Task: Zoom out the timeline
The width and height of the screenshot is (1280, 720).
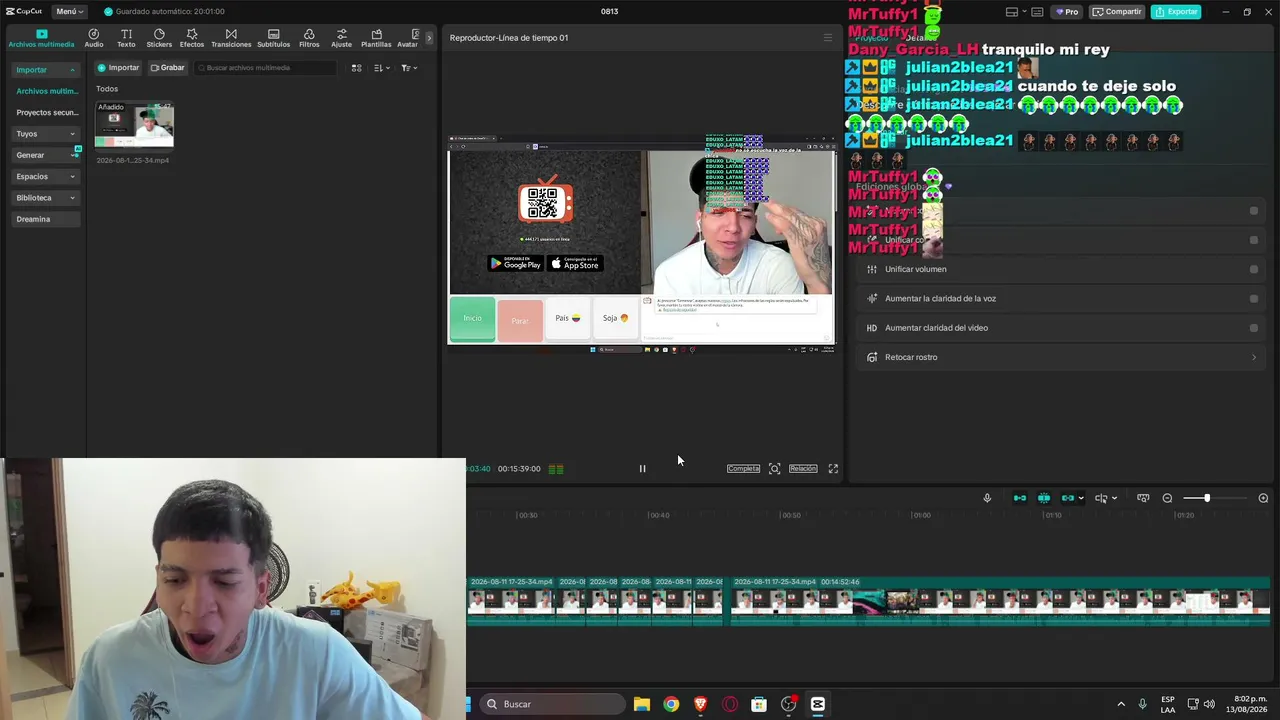Action: (x=1167, y=498)
